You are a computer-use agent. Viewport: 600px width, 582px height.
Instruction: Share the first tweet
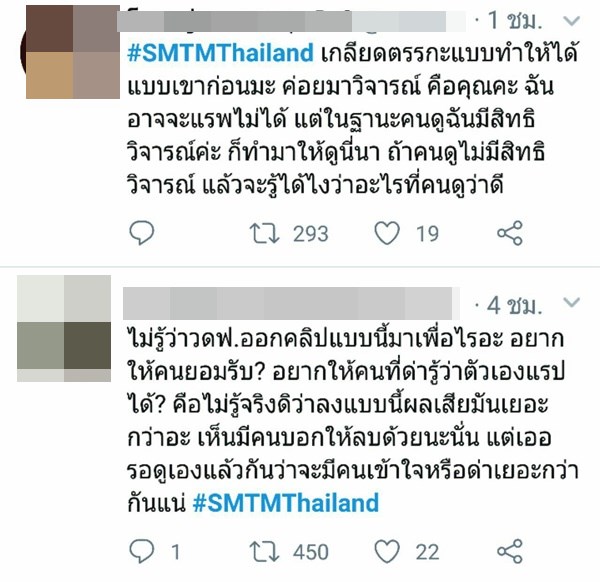pyautogui.click(x=510, y=233)
